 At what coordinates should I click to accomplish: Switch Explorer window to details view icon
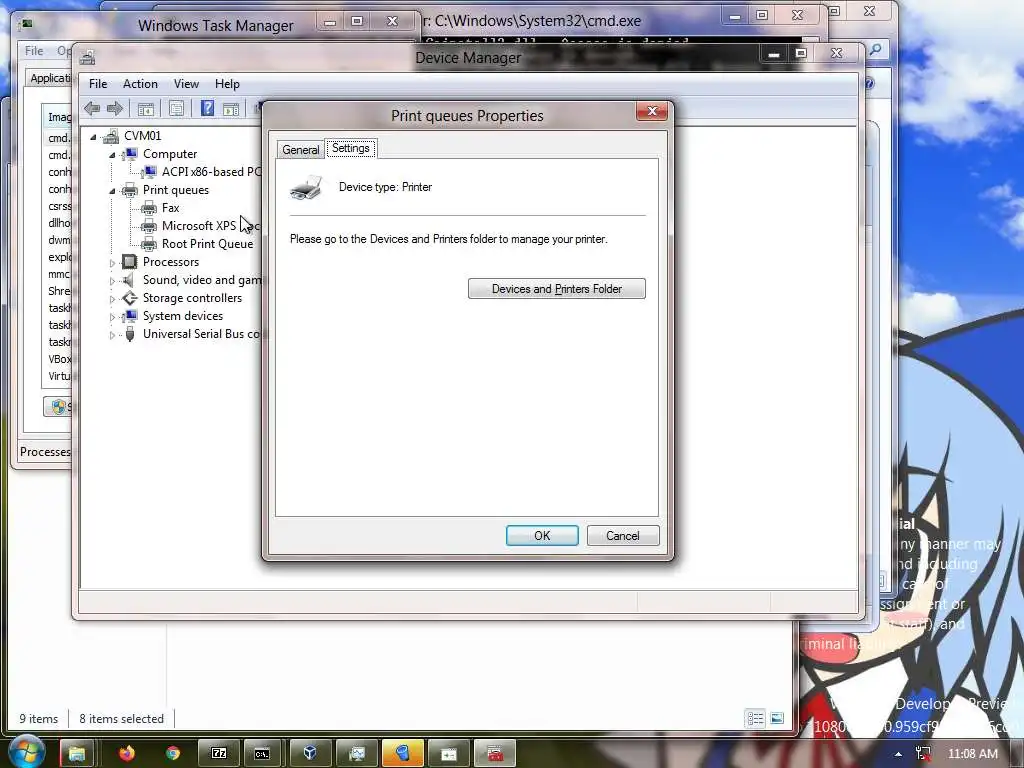point(756,719)
